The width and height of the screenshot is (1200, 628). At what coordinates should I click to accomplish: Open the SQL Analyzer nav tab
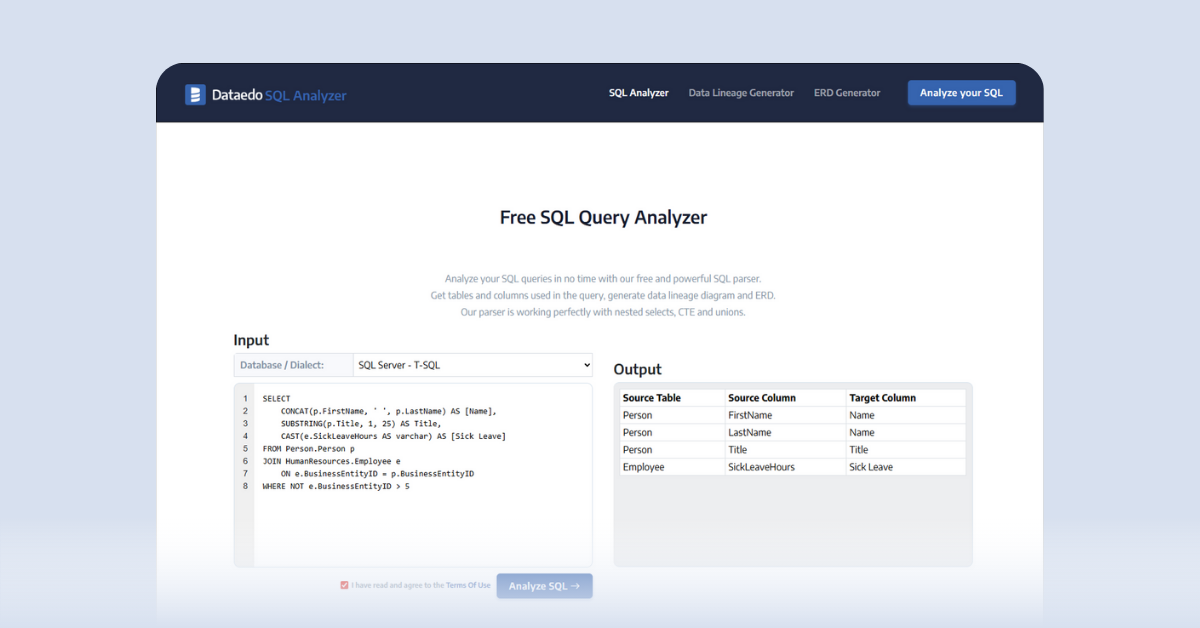tap(638, 93)
